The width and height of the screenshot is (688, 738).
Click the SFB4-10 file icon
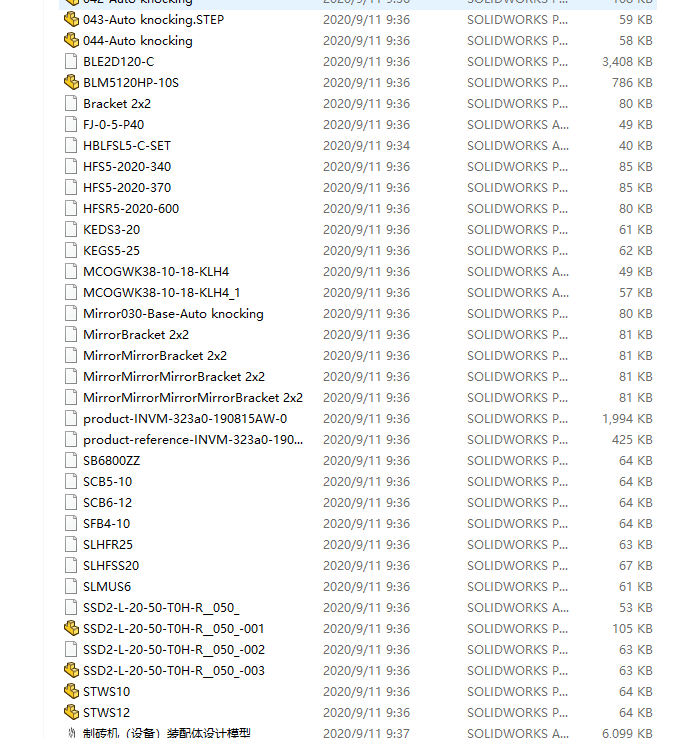pyautogui.click(x=71, y=523)
